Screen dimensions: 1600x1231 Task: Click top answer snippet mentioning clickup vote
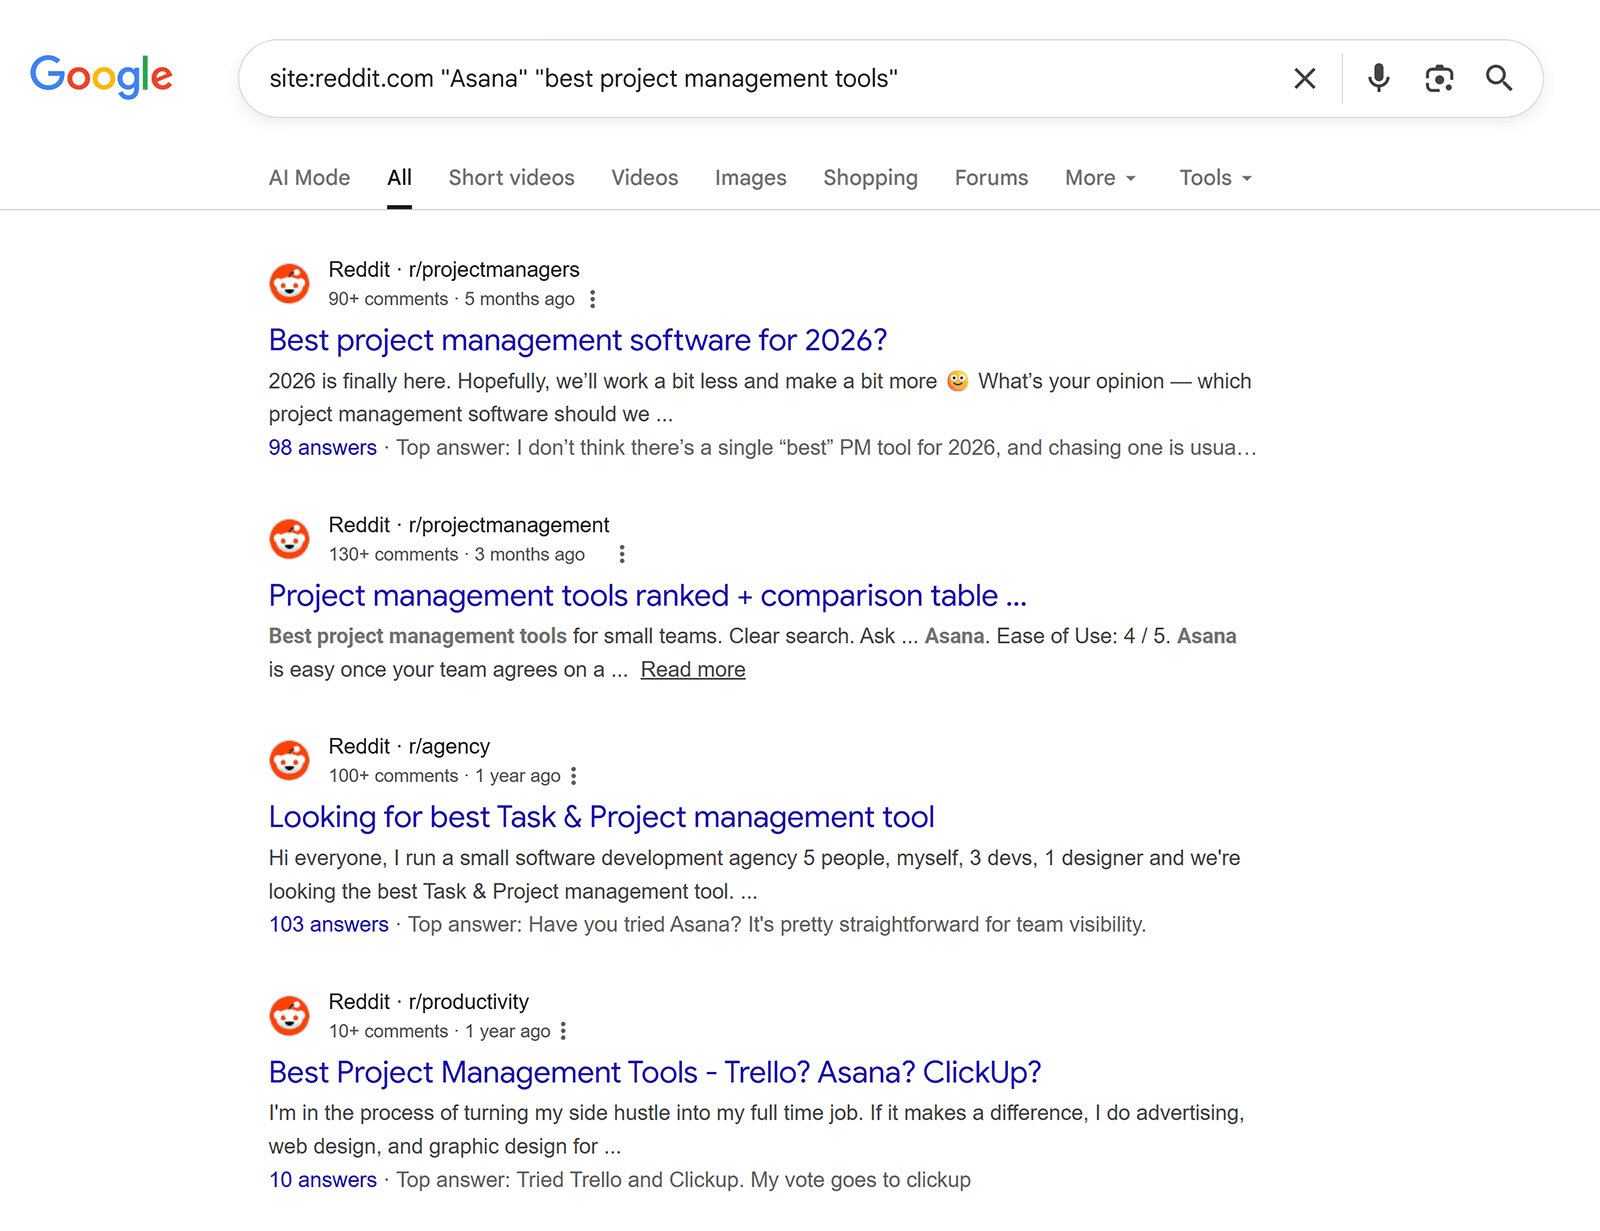684,1180
